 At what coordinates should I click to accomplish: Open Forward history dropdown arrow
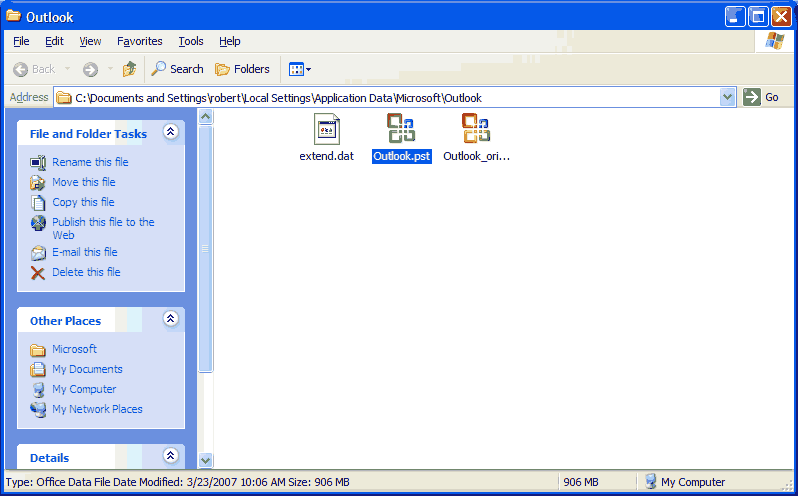pyautogui.click(x=110, y=69)
